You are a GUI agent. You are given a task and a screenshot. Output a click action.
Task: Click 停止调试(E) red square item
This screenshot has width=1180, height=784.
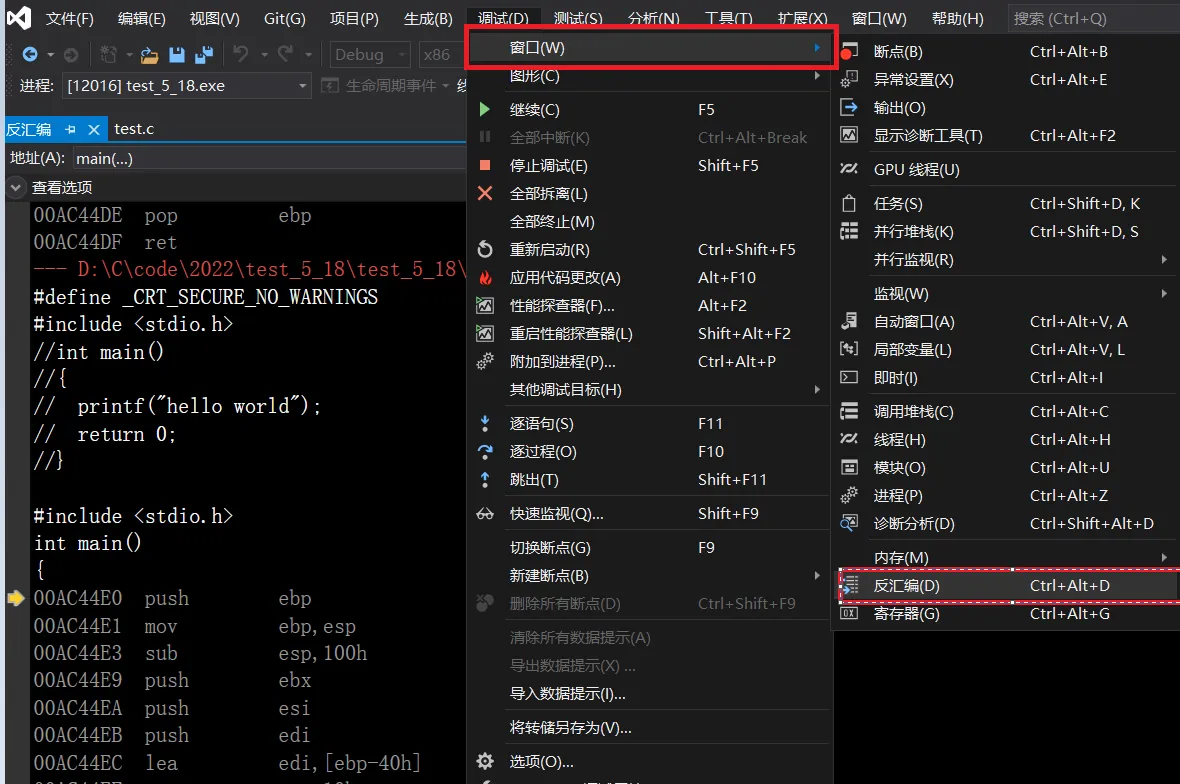tap(648, 166)
